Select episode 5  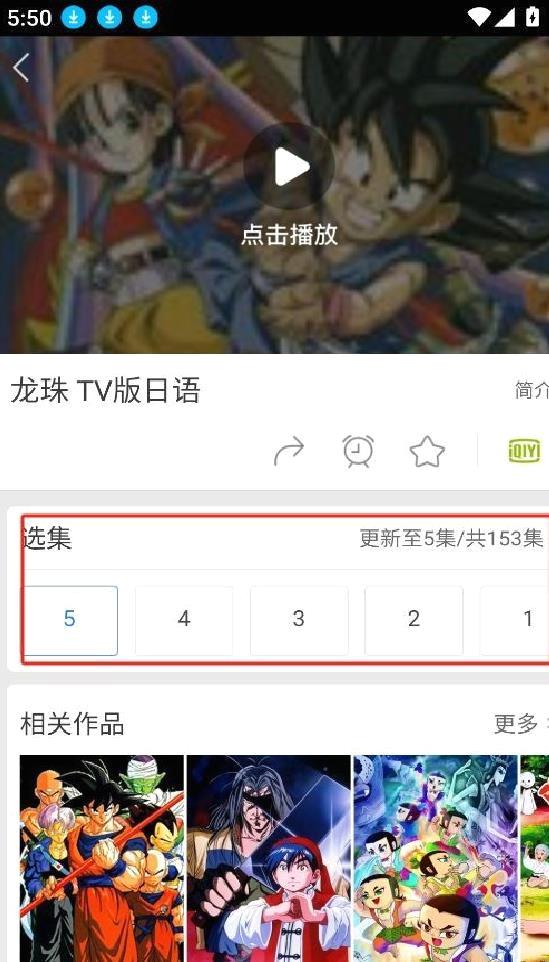(69, 620)
